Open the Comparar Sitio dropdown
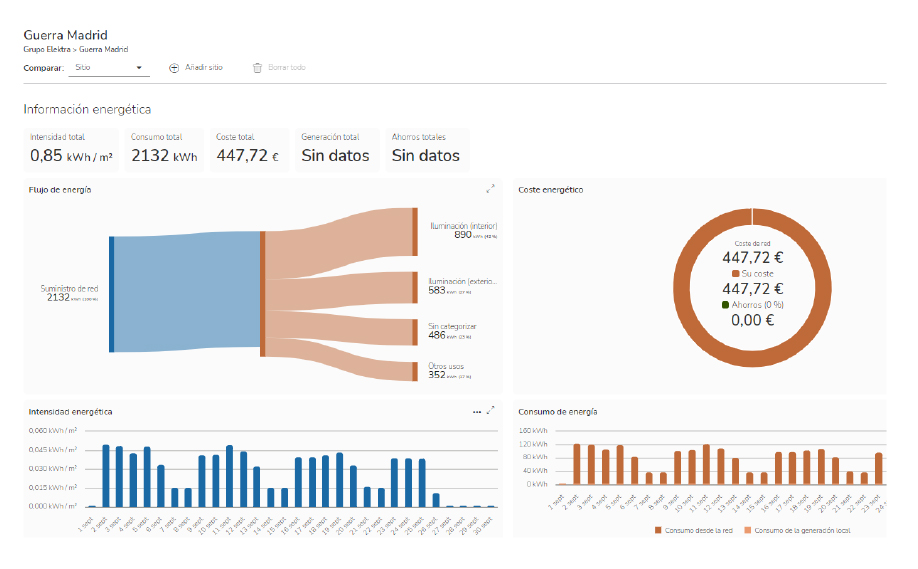This screenshot has width=918, height=569. point(109,68)
